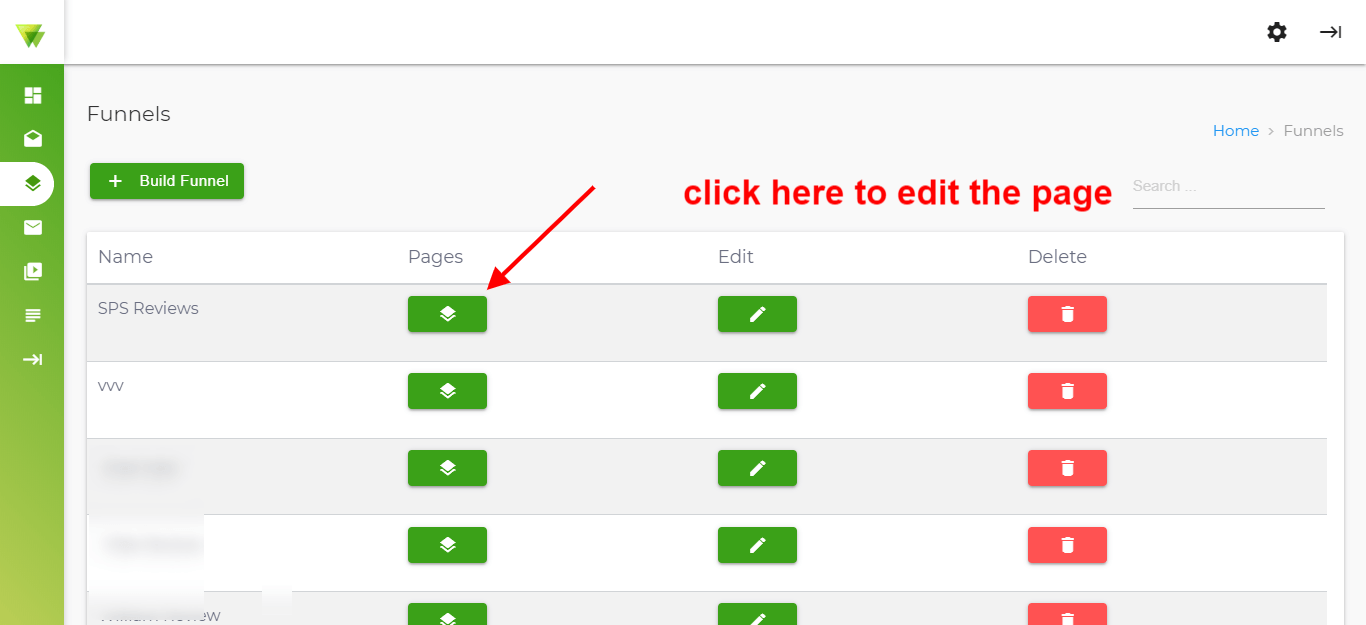Click the Delete column header
The image size is (1366, 625).
(x=1057, y=257)
